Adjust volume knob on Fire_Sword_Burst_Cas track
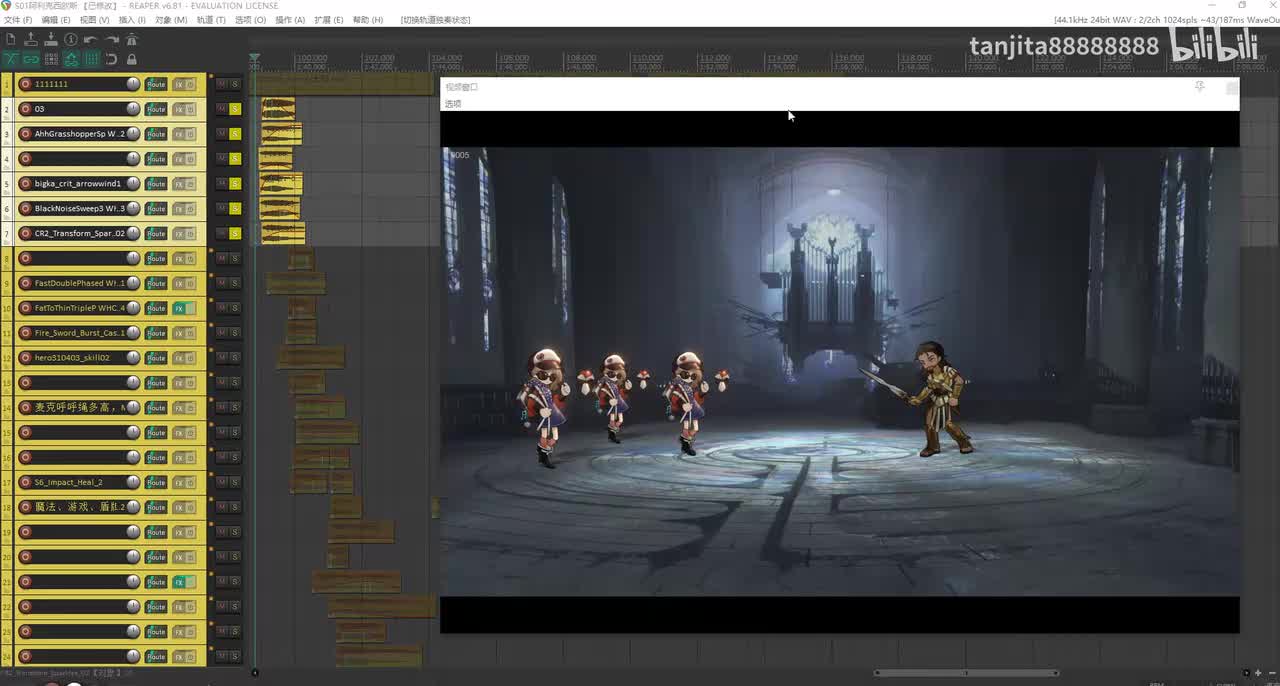Image resolution: width=1280 pixels, height=686 pixels. point(132,333)
